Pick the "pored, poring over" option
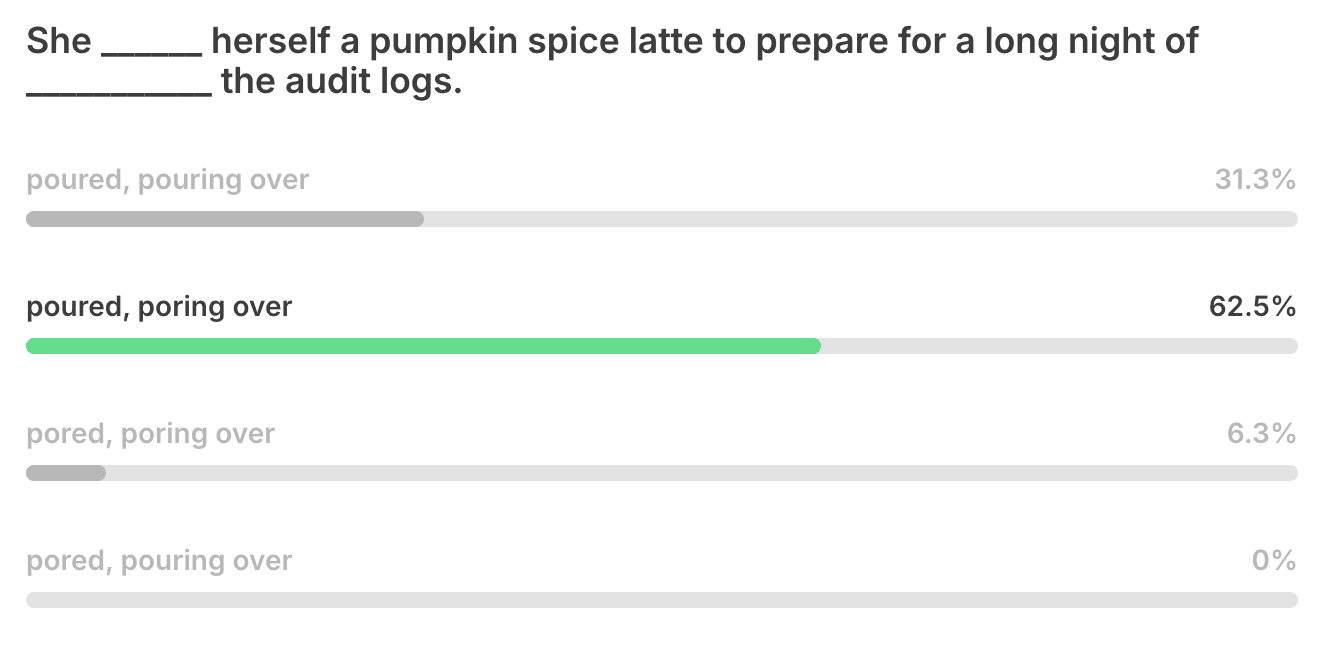Viewport: 1324px width, 646px height. click(150, 434)
